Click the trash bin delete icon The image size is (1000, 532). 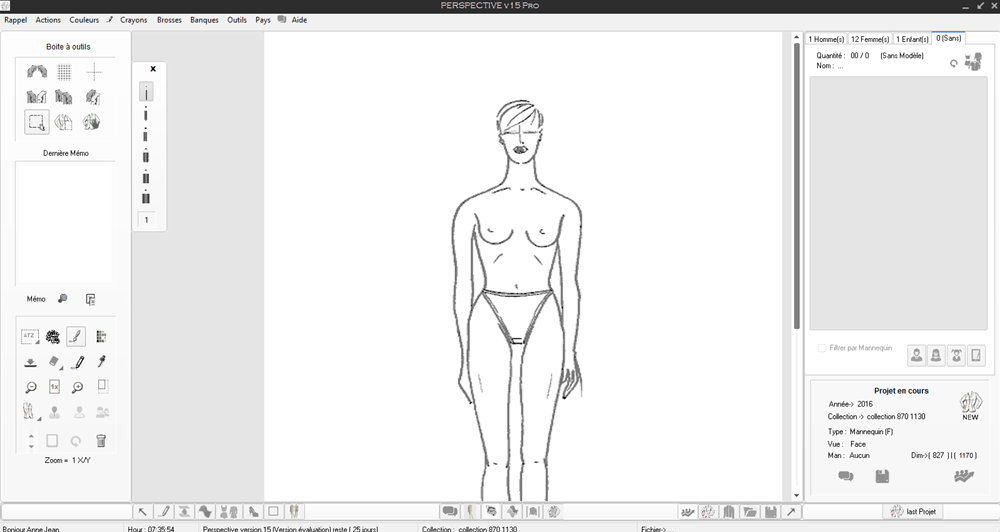(x=101, y=440)
